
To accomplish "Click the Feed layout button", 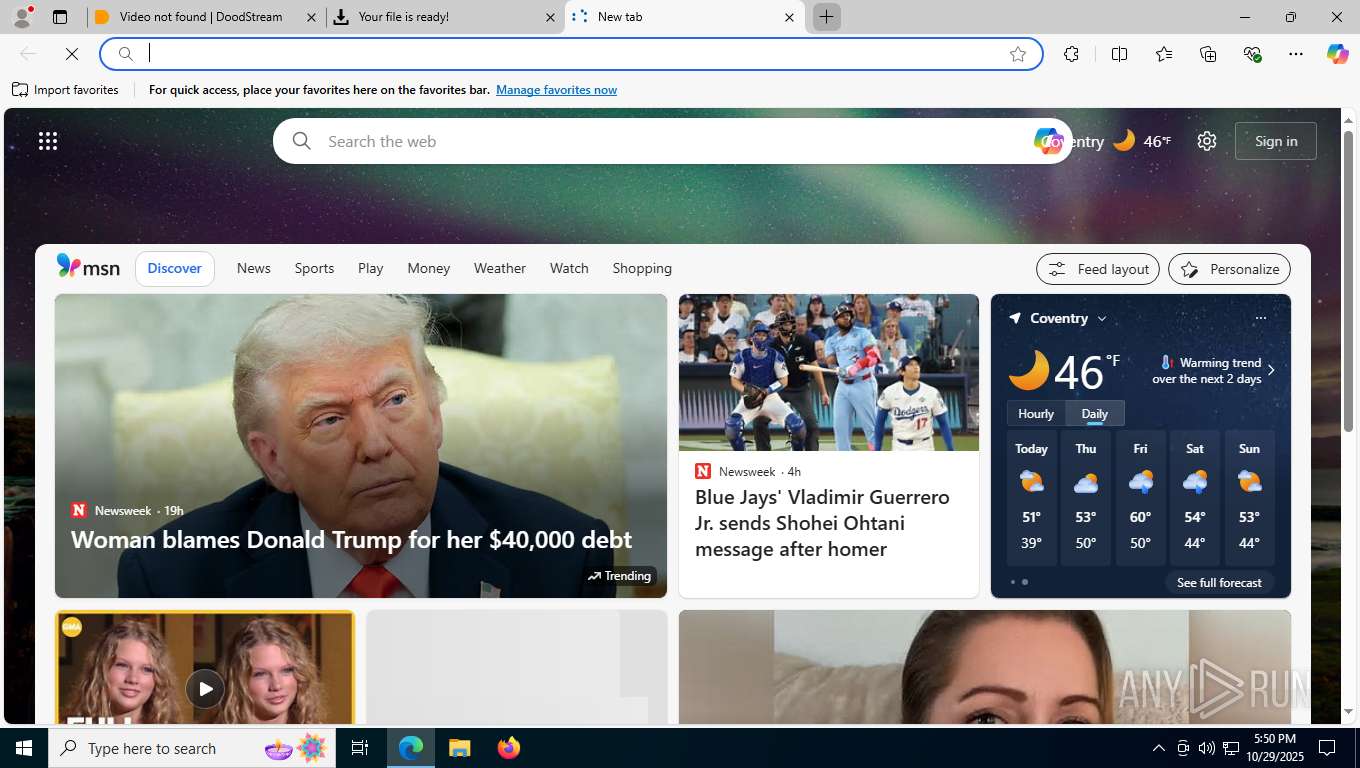I will (x=1098, y=269).
